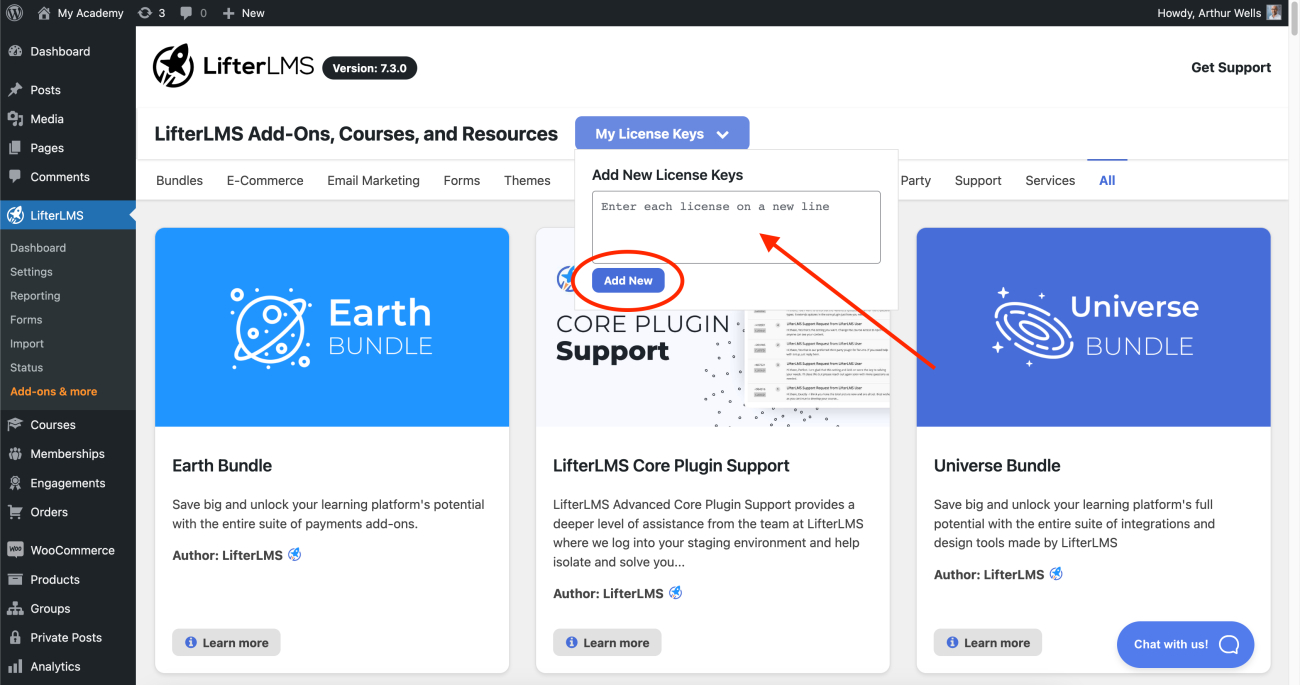Click the plus icon beside New
Viewport: 1300px width, 685px height.
coord(229,13)
